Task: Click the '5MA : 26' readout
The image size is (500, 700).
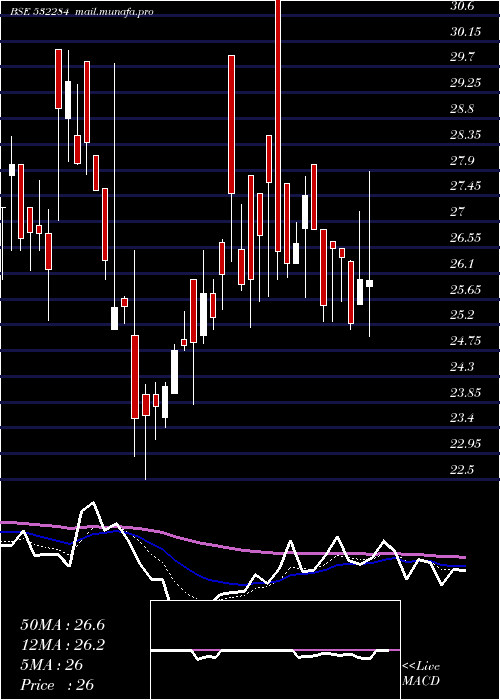Action: pos(52,665)
